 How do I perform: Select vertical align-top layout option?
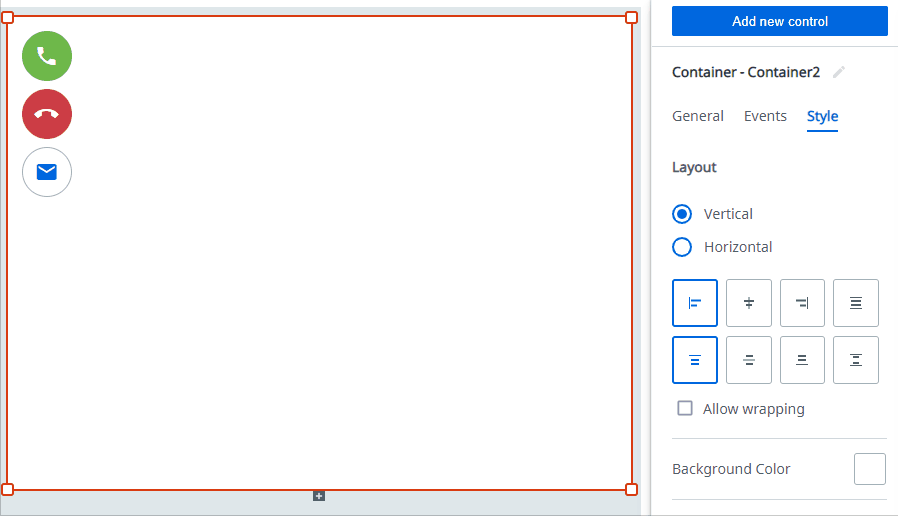(695, 360)
